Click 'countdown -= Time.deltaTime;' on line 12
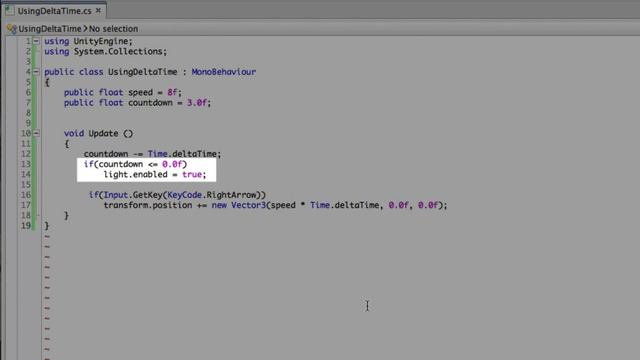 [152, 154]
